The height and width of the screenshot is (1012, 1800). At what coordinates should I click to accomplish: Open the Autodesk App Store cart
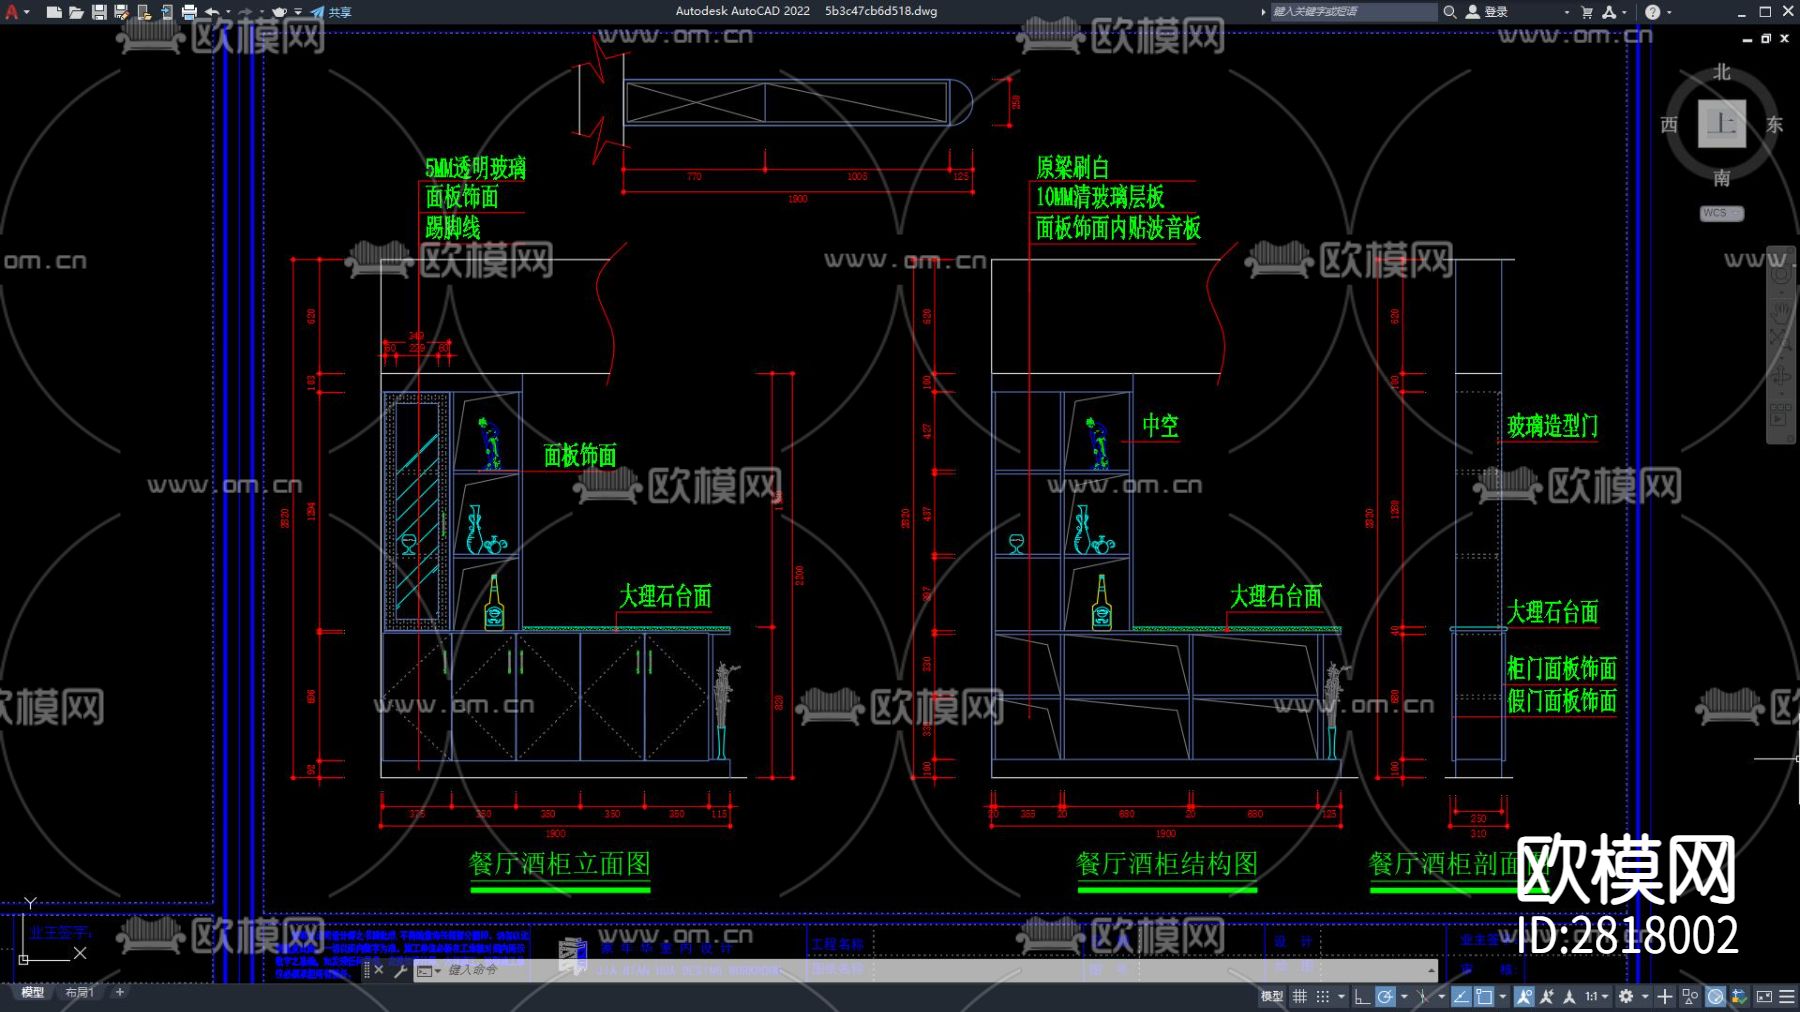pos(1587,12)
